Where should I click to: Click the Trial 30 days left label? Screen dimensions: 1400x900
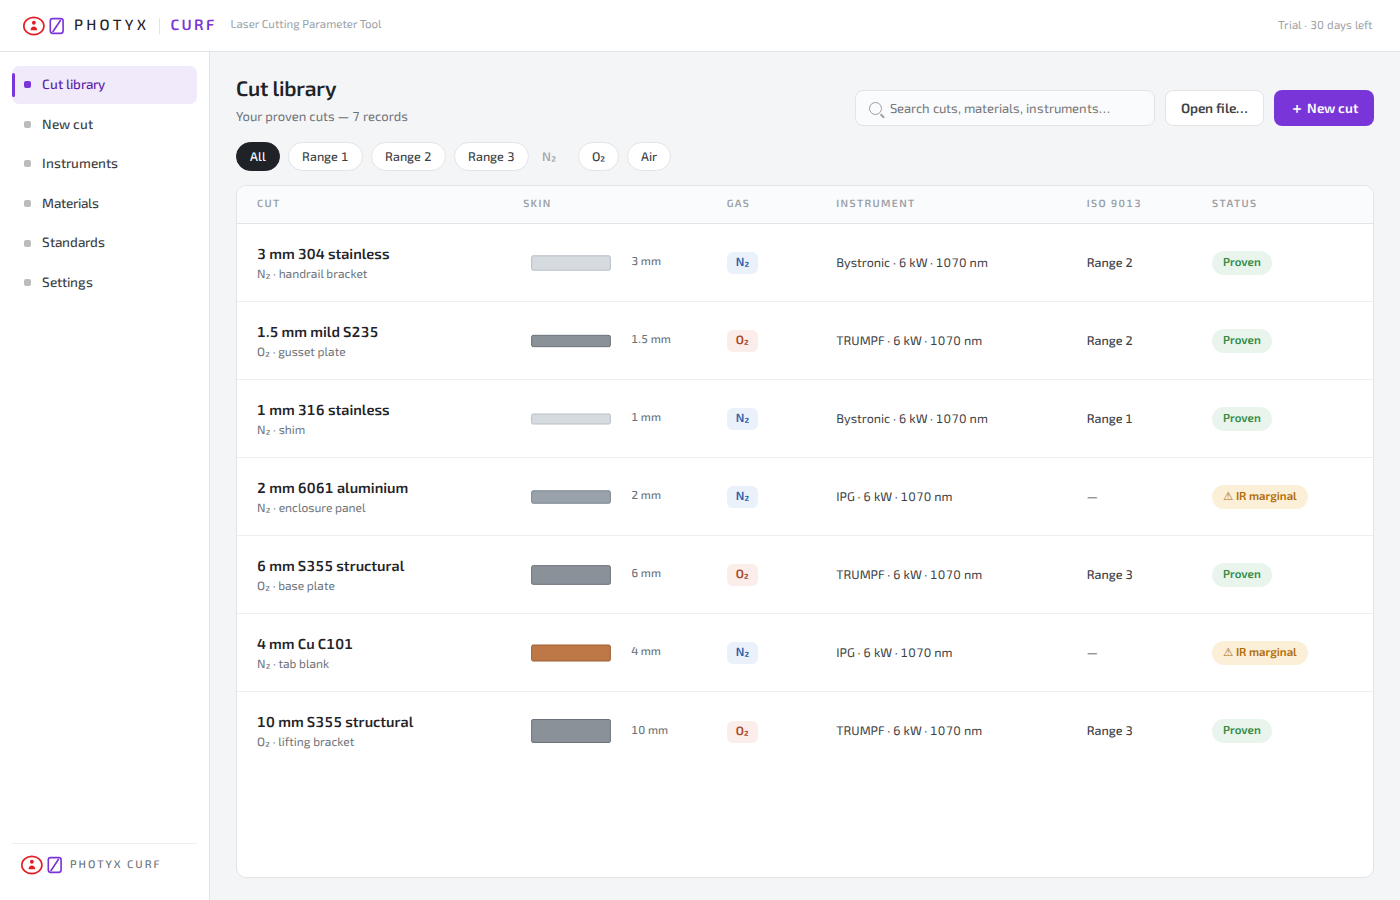pos(1325,25)
